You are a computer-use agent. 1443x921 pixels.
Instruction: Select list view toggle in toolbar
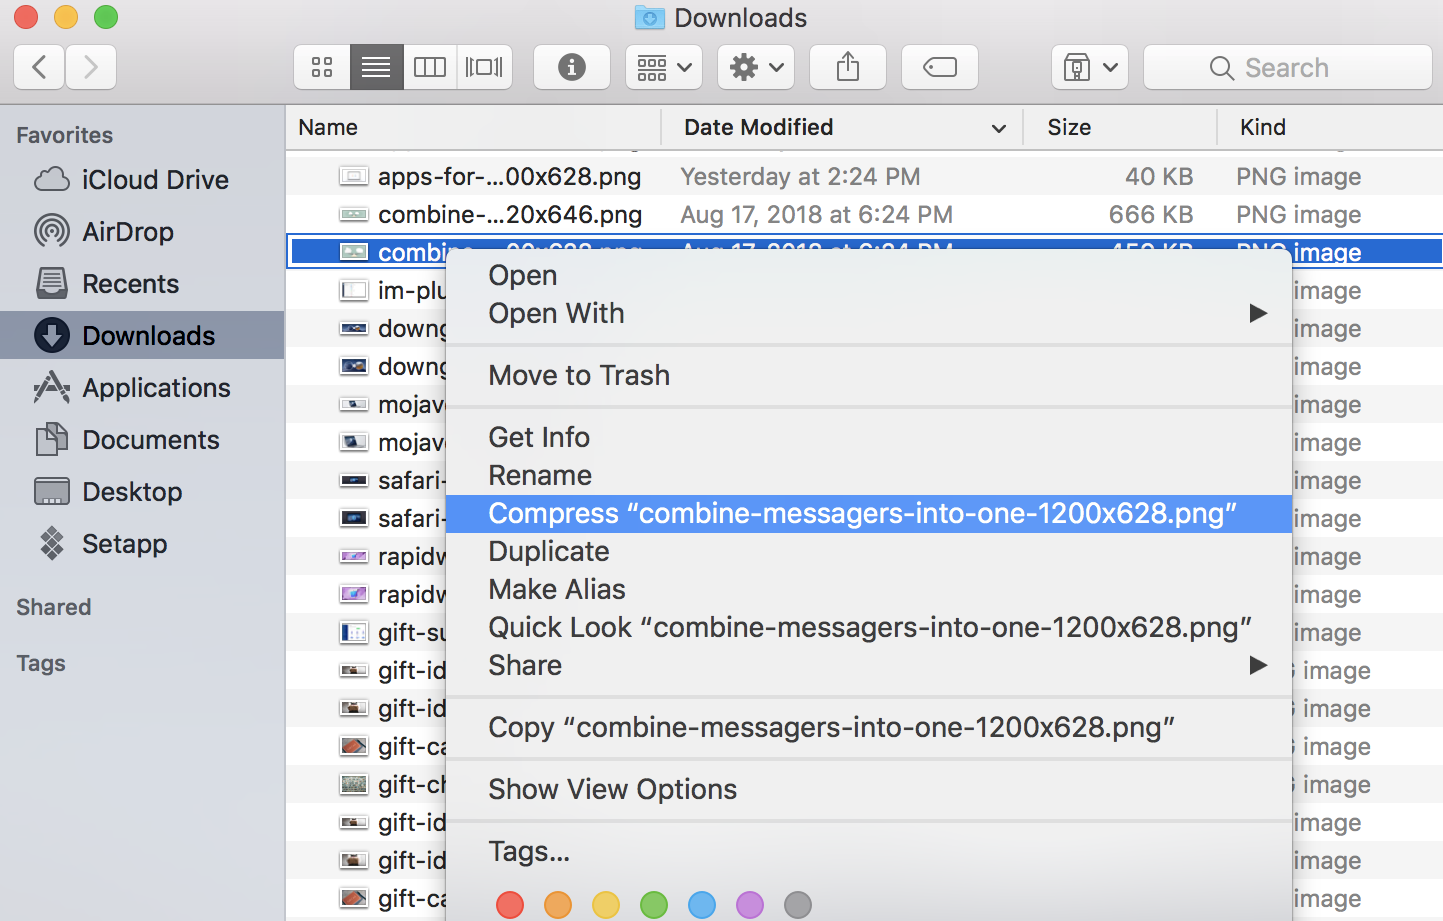pos(376,67)
